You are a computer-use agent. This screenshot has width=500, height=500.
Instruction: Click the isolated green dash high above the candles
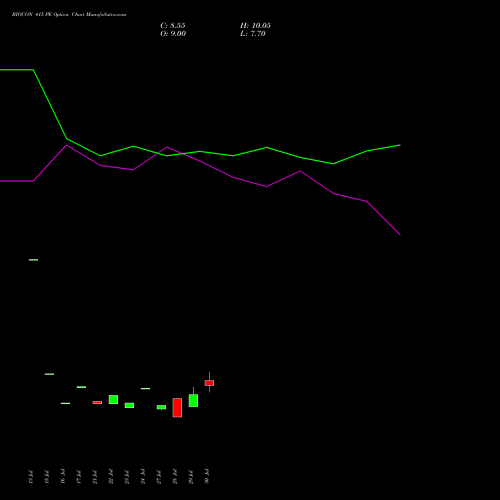(33, 260)
